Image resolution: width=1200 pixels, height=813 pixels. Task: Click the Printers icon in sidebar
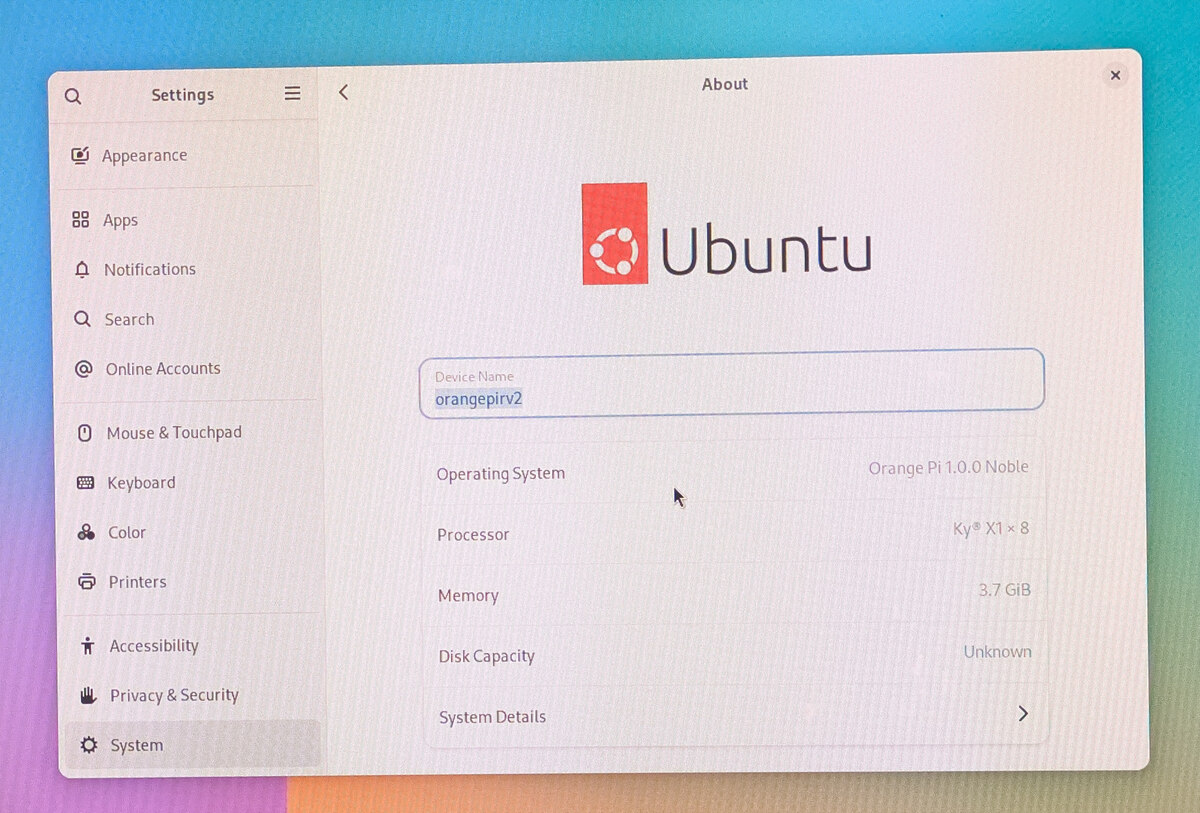[87, 581]
